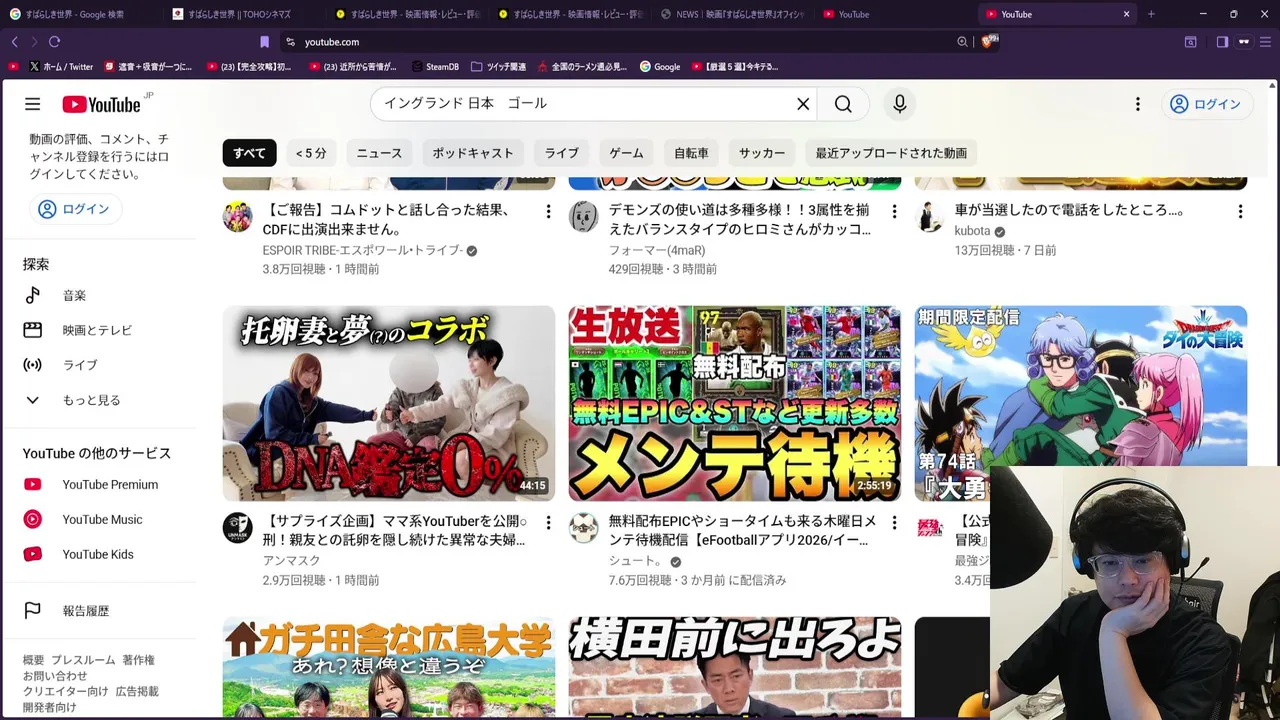
Task: Click the magnifier search button
Action: point(843,104)
